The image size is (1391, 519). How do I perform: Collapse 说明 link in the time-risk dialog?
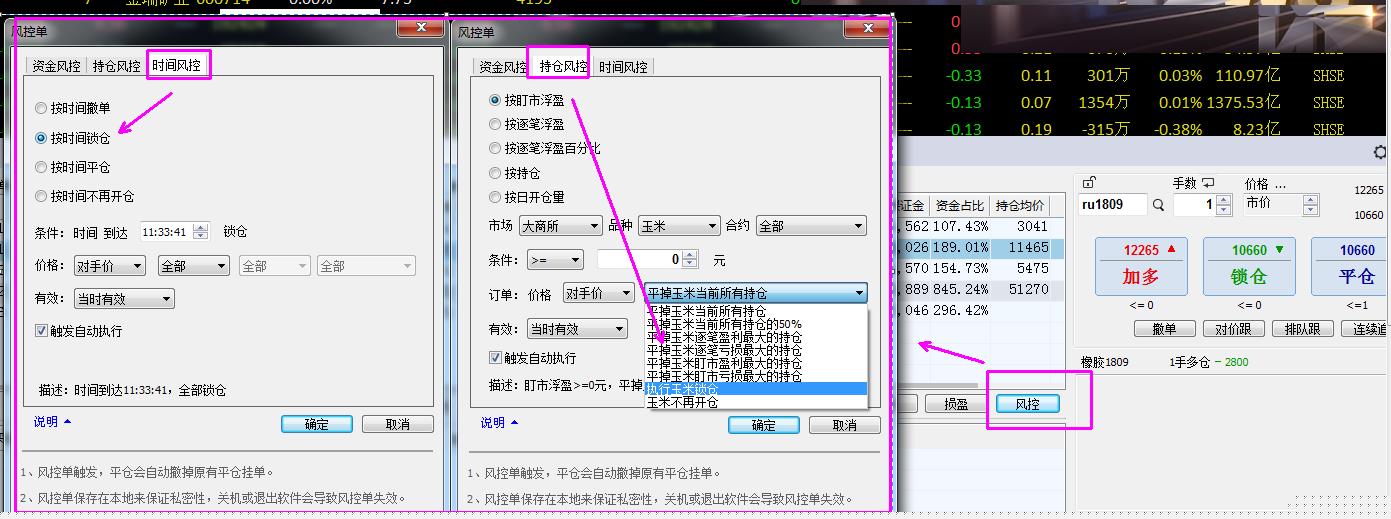53,422
